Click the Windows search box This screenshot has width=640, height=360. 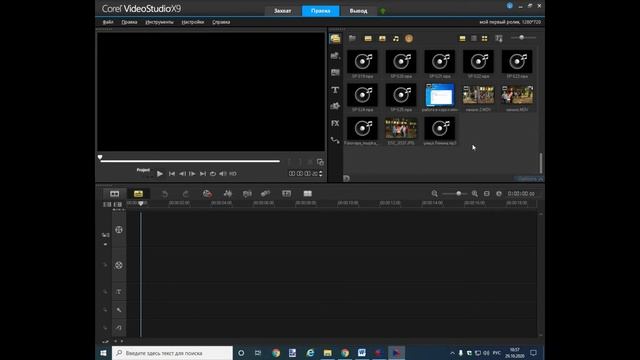(x=172, y=353)
